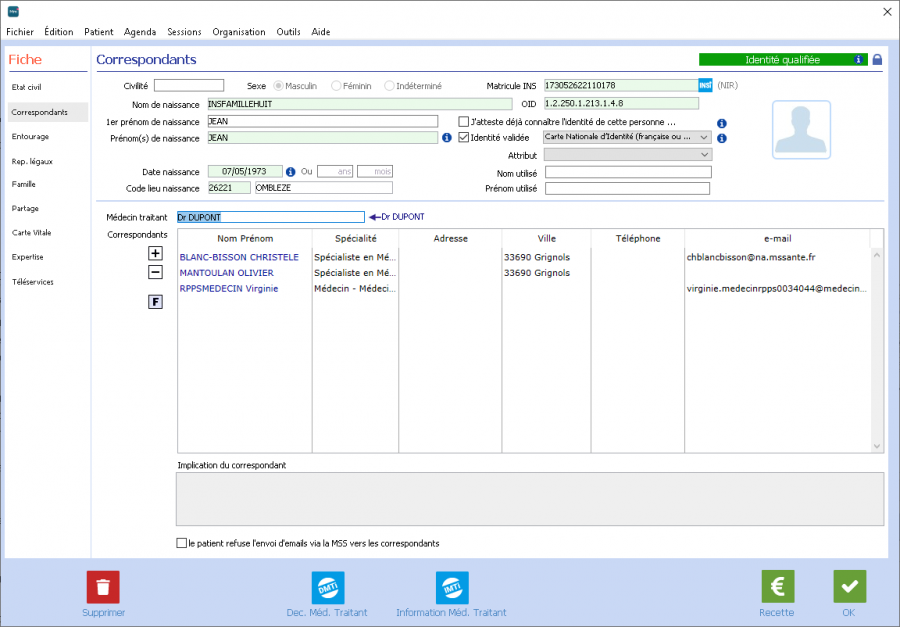Open the Fichier menu
Image resolution: width=900 pixels, height=627 pixels.
coord(20,32)
